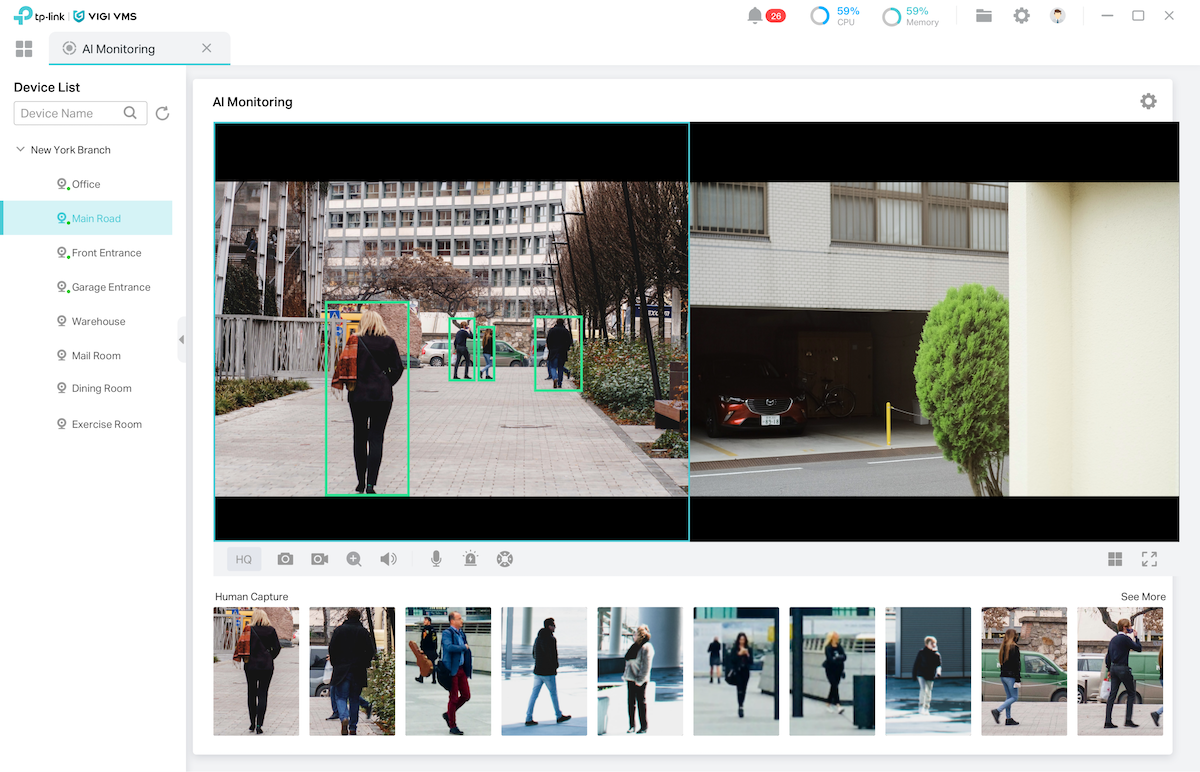The image size is (1200, 772).
Task: Switch to the AI Monitoring tab
Action: click(118, 48)
